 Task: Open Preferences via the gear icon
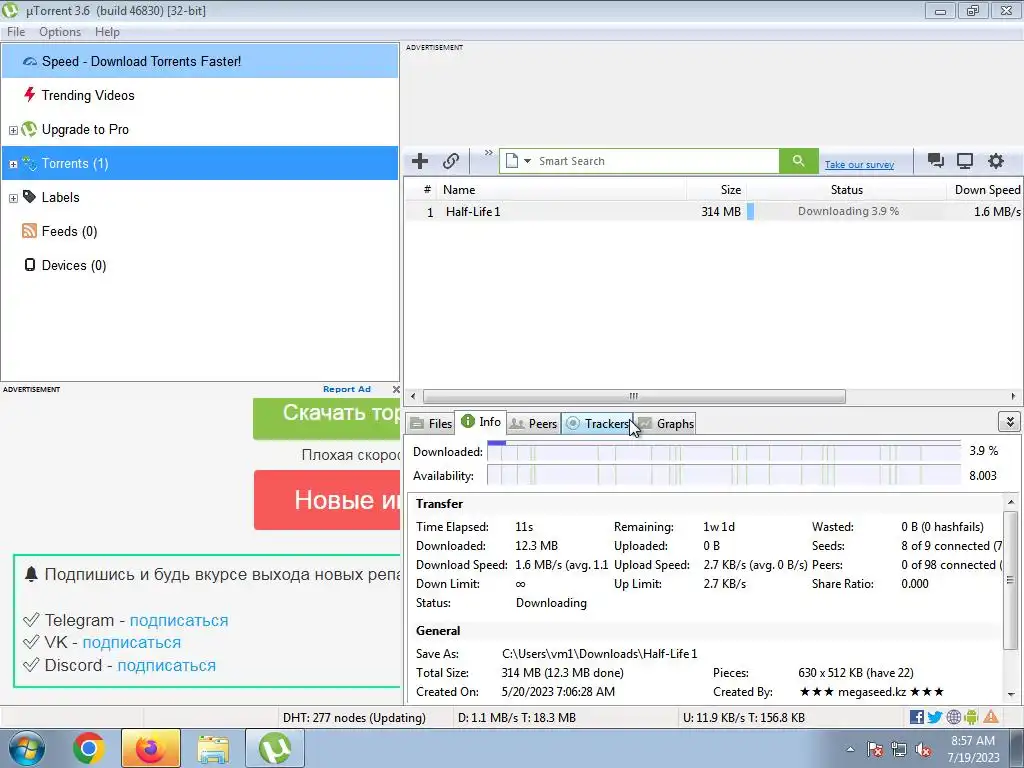tap(995, 161)
